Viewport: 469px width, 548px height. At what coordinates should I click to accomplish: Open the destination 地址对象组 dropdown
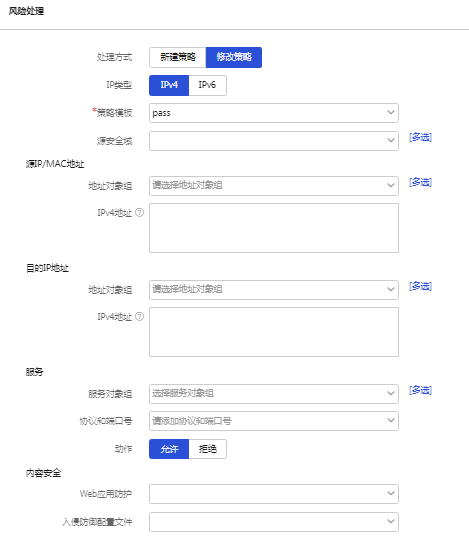tap(274, 290)
